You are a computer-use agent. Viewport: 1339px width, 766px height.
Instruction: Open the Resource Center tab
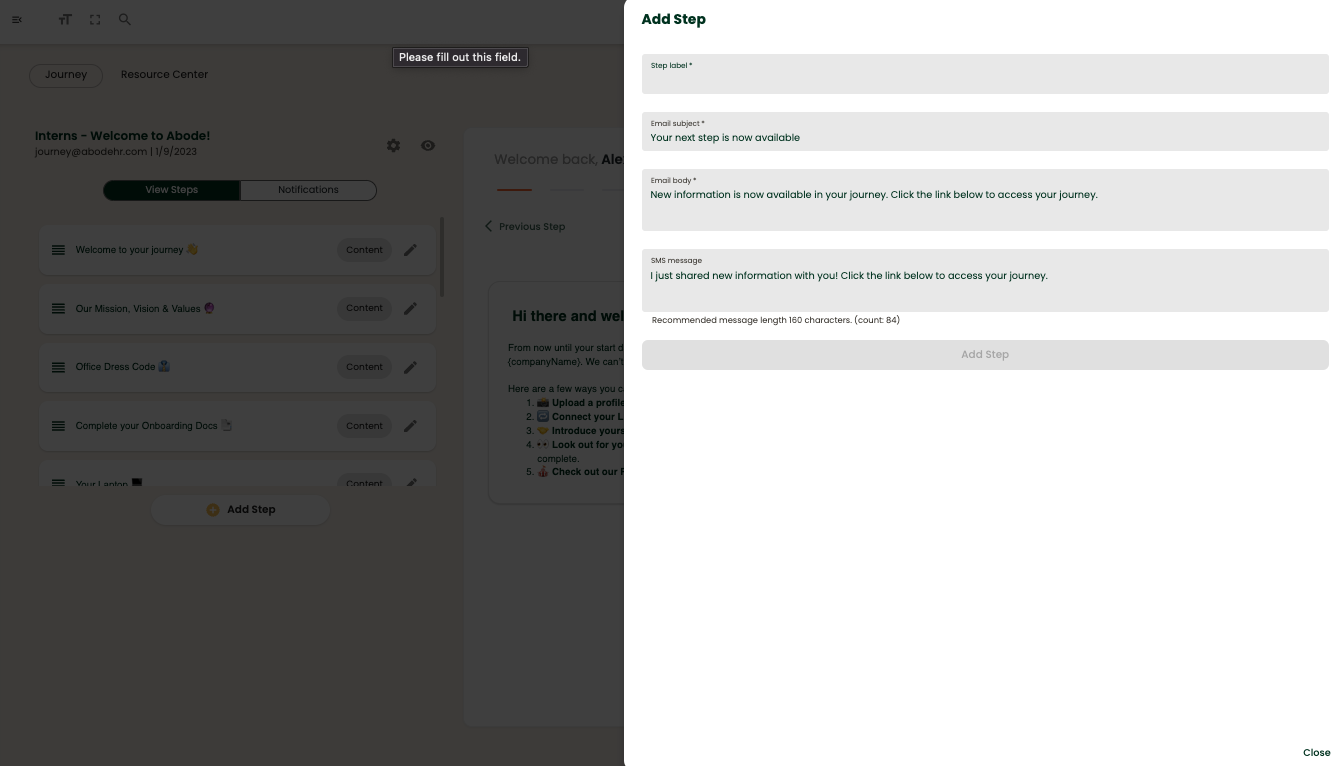click(164, 75)
